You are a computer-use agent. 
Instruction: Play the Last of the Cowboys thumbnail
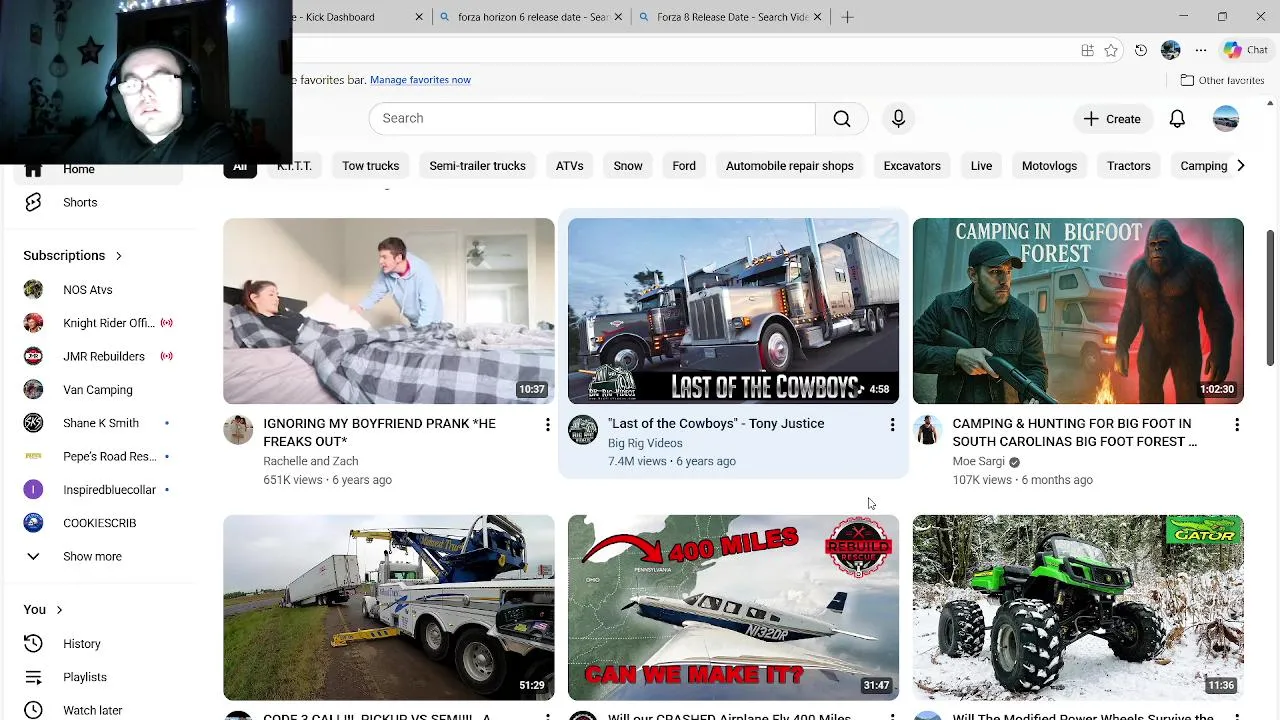tap(733, 311)
